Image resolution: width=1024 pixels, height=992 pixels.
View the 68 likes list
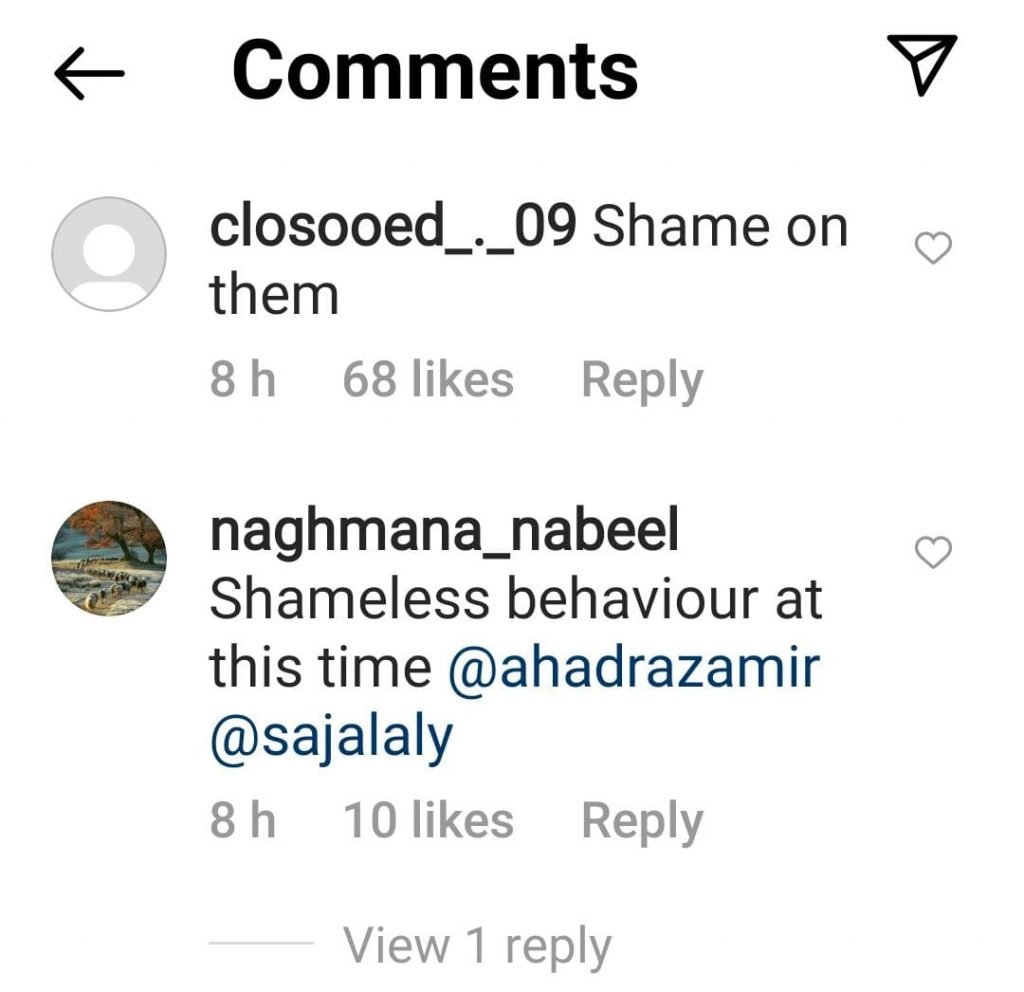pos(428,379)
